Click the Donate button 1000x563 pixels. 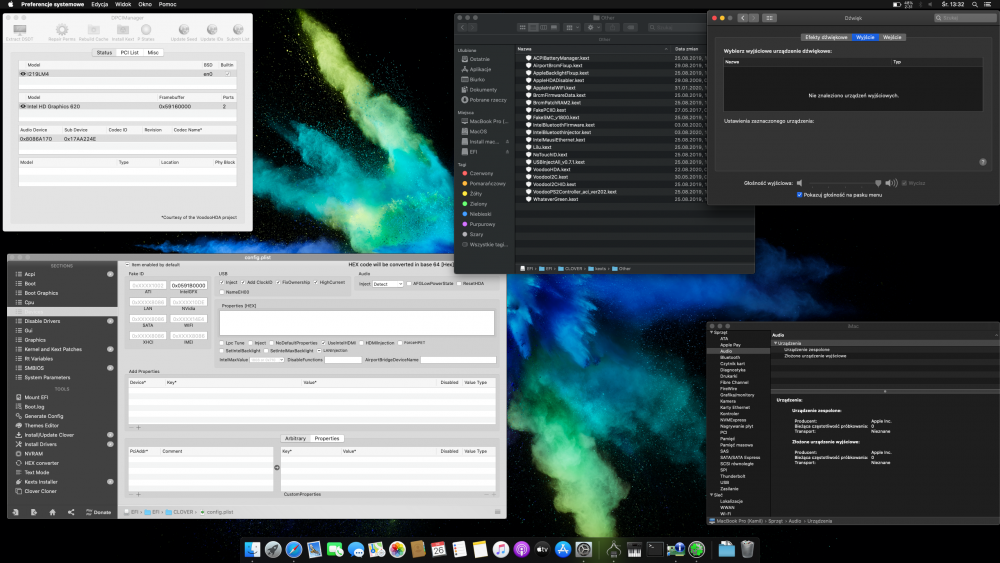pos(98,512)
